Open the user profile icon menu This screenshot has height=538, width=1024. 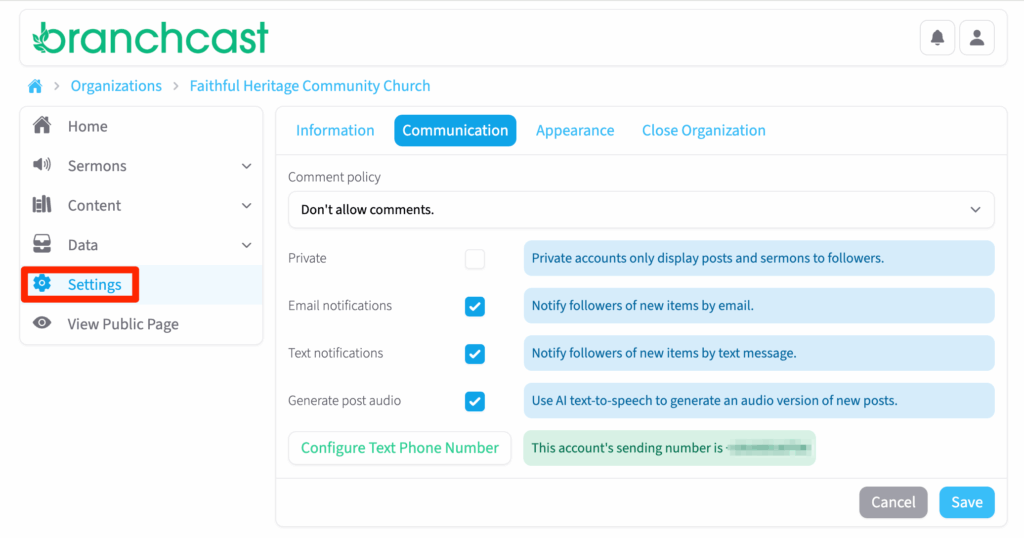[977, 38]
